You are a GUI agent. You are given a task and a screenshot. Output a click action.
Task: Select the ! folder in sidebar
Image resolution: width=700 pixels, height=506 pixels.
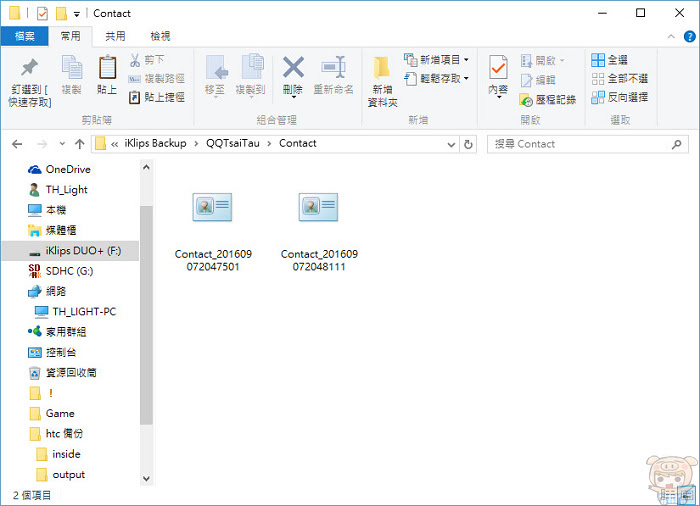point(41,393)
